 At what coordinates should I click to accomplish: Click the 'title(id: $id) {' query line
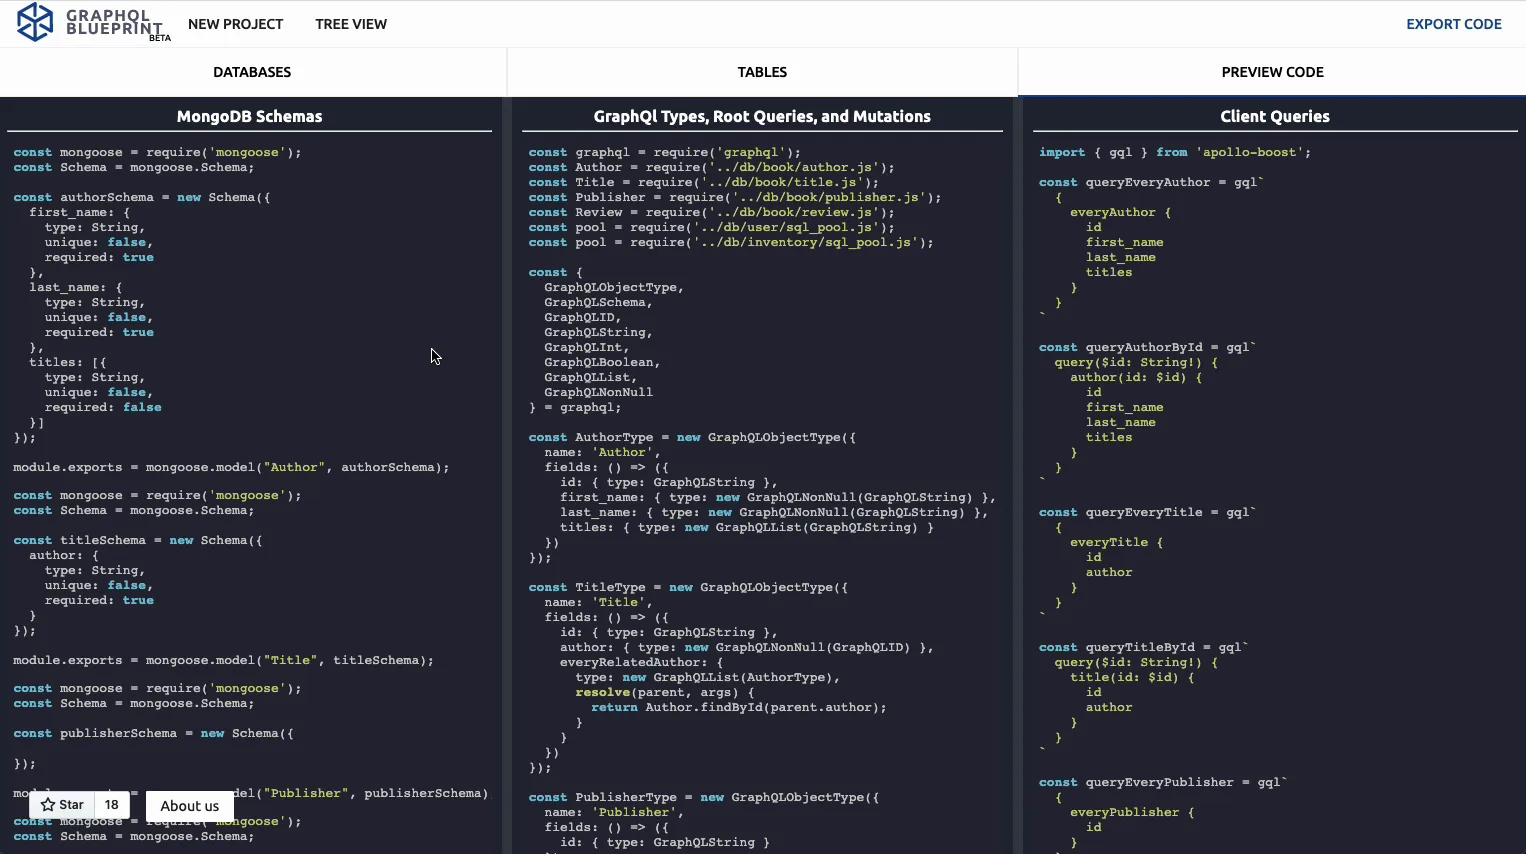pos(1132,678)
